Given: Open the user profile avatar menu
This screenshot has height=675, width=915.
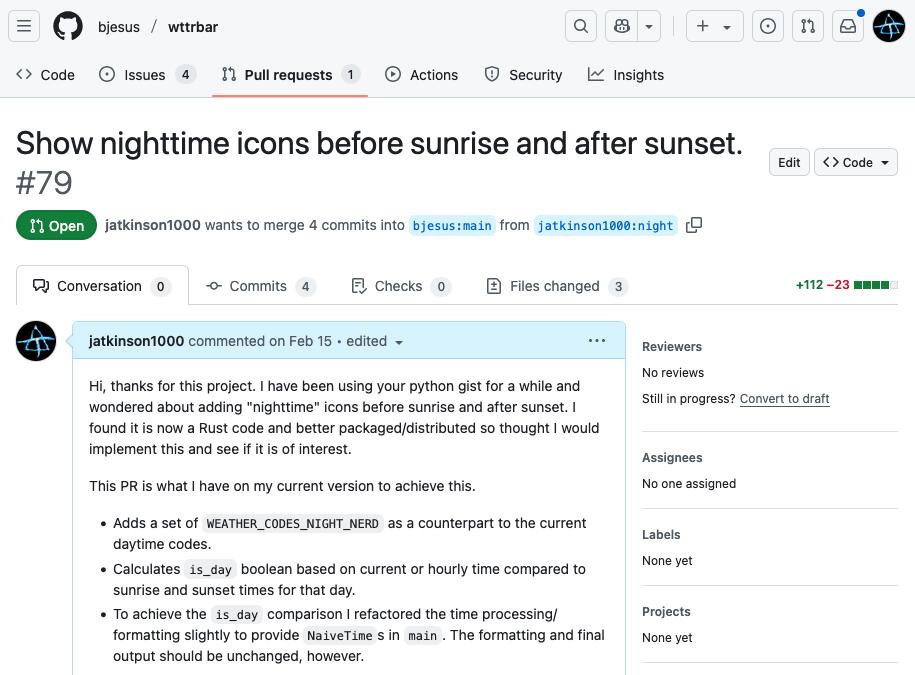Looking at the screenshot, I should 888,27.
